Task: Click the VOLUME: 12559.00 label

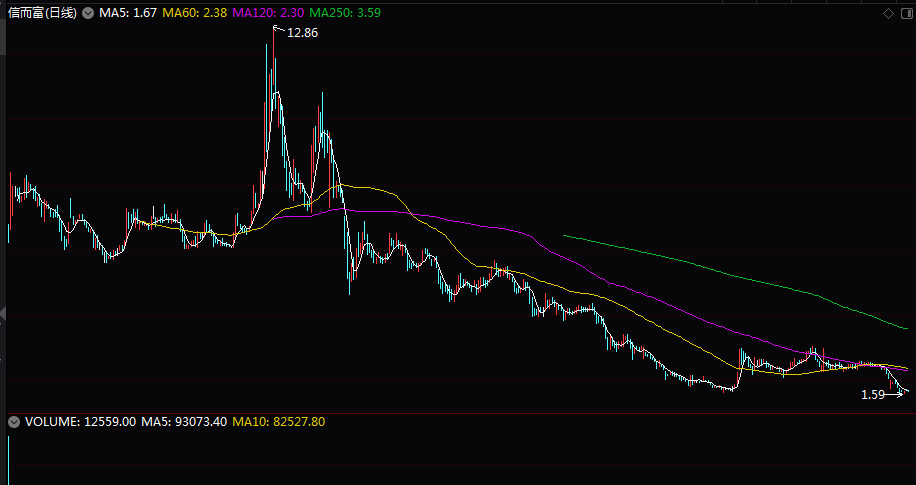Action: coord(81,422)
